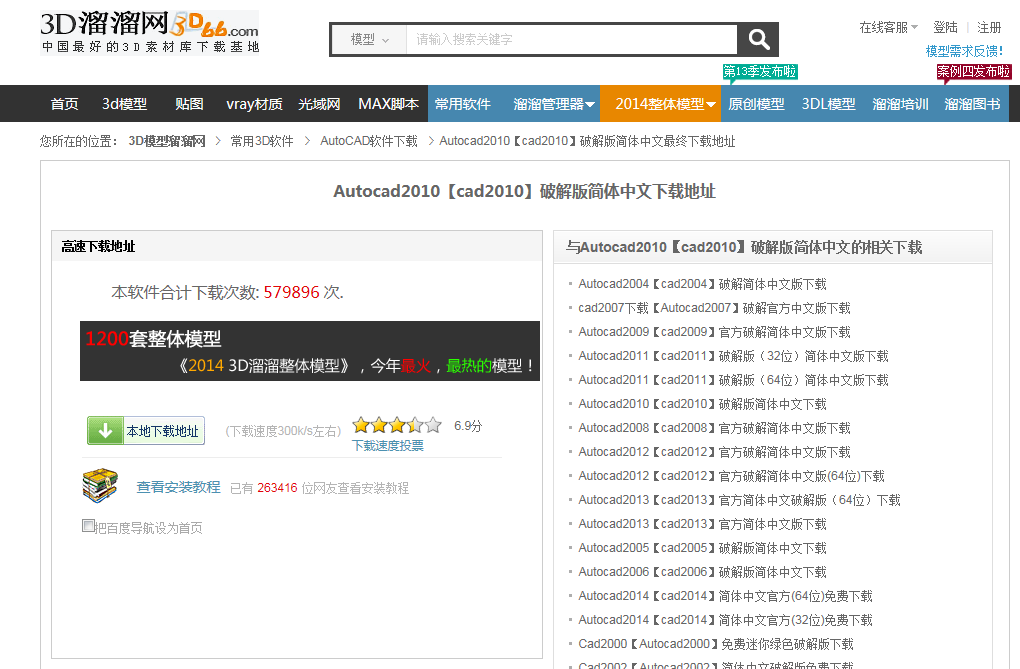This screenshot has height=669, width=1020.
Task: Expand the 溜溜管理器 nav dropdown
Action: pyautogui.click(x=554, y=104)
